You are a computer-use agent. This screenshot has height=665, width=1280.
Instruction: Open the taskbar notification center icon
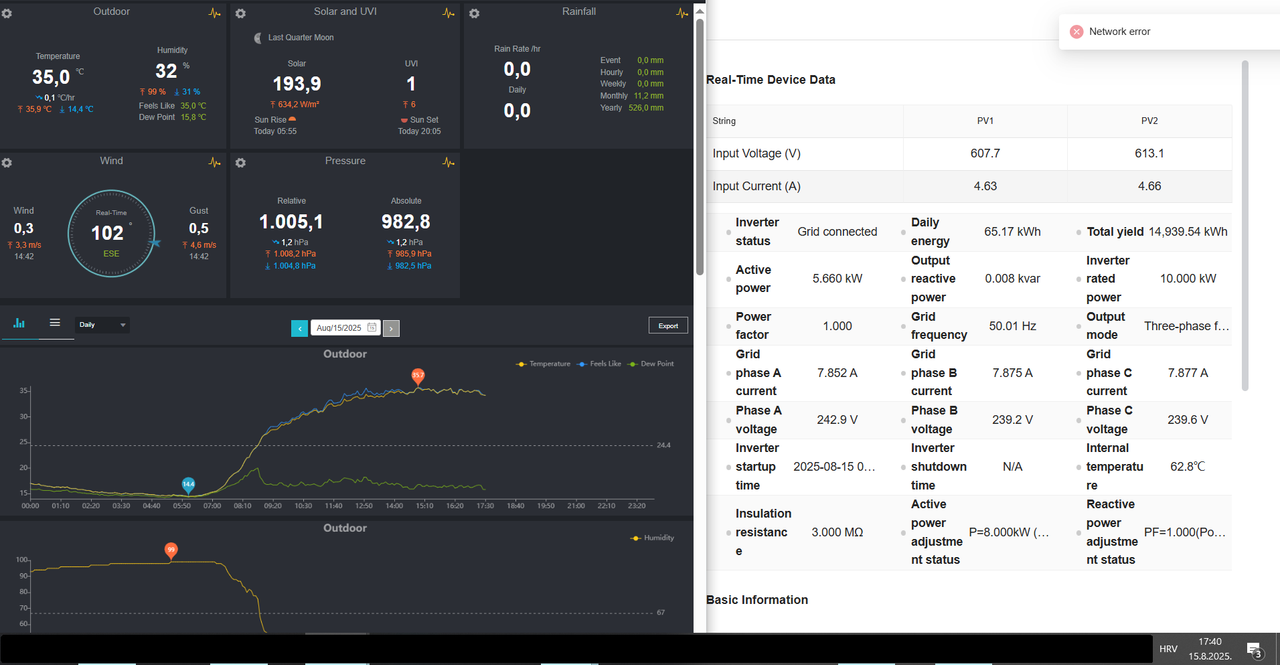point(1254,649)
